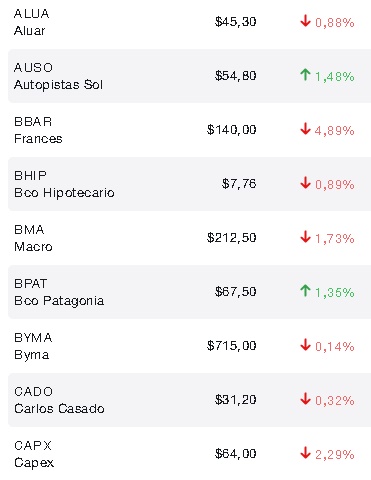
Task: Select the Bco Hipotecario stock name
Action: [x=64, y=193]
